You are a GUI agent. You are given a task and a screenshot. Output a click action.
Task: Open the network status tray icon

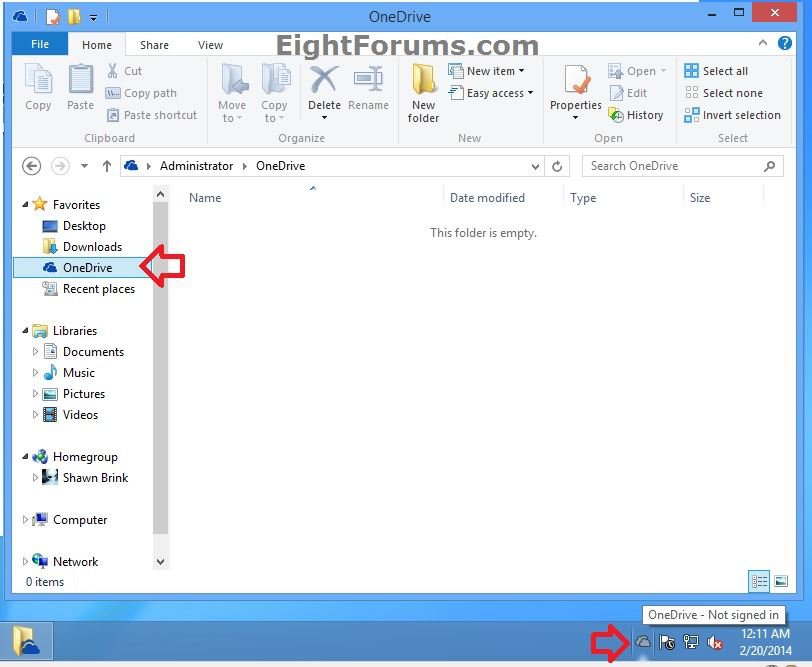(690, 643)
